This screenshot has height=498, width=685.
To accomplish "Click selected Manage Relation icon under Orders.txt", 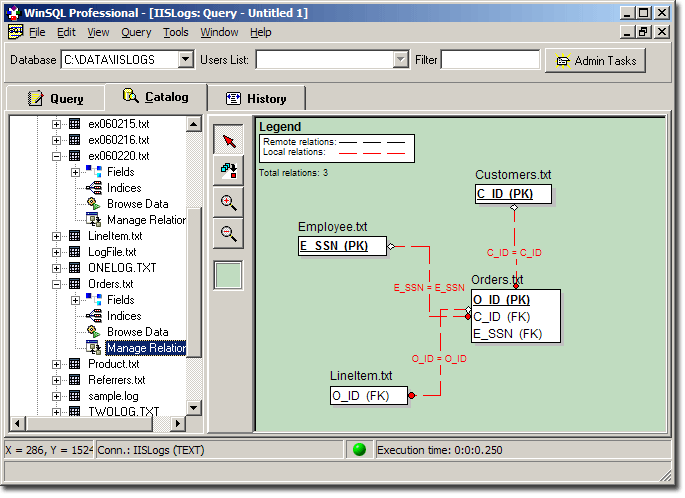I will click(94, 348).
